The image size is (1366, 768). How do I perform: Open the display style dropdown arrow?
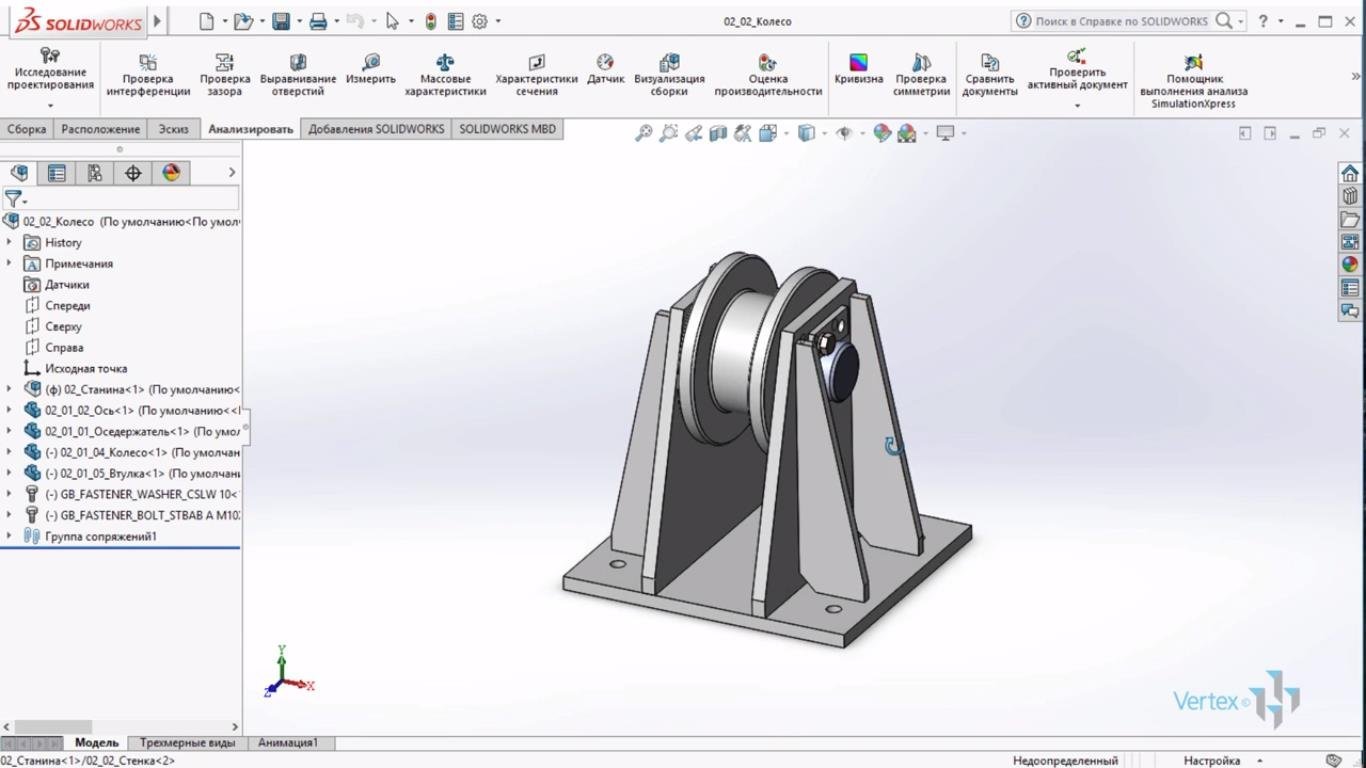[824, 131]
